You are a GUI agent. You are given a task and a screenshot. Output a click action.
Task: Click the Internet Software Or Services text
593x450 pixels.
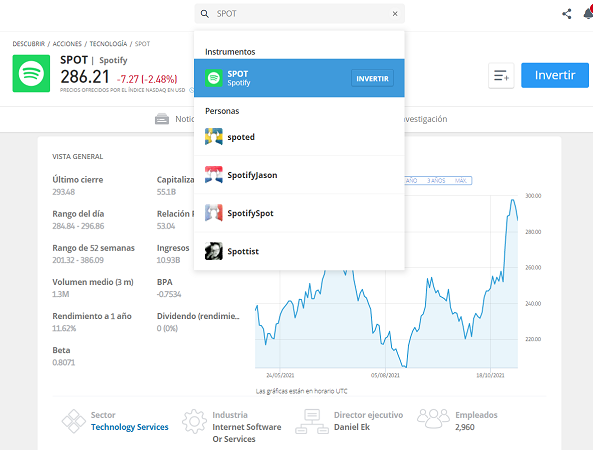(x=247, y=433)
